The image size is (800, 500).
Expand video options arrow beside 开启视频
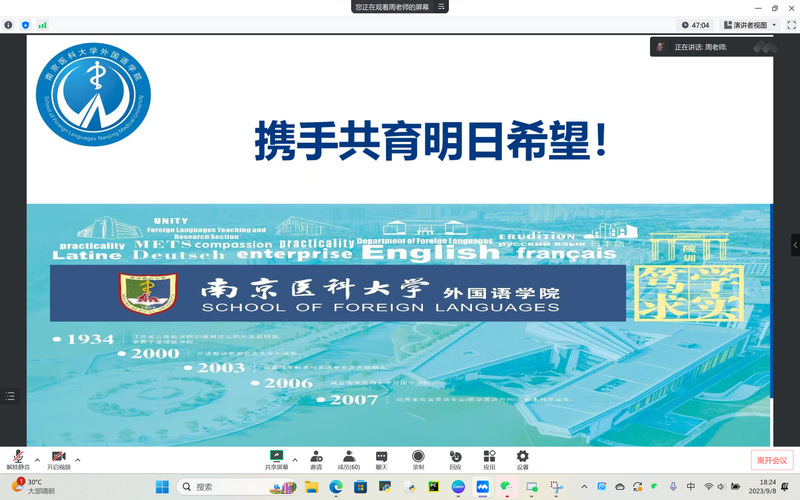(x=78, y=460)
